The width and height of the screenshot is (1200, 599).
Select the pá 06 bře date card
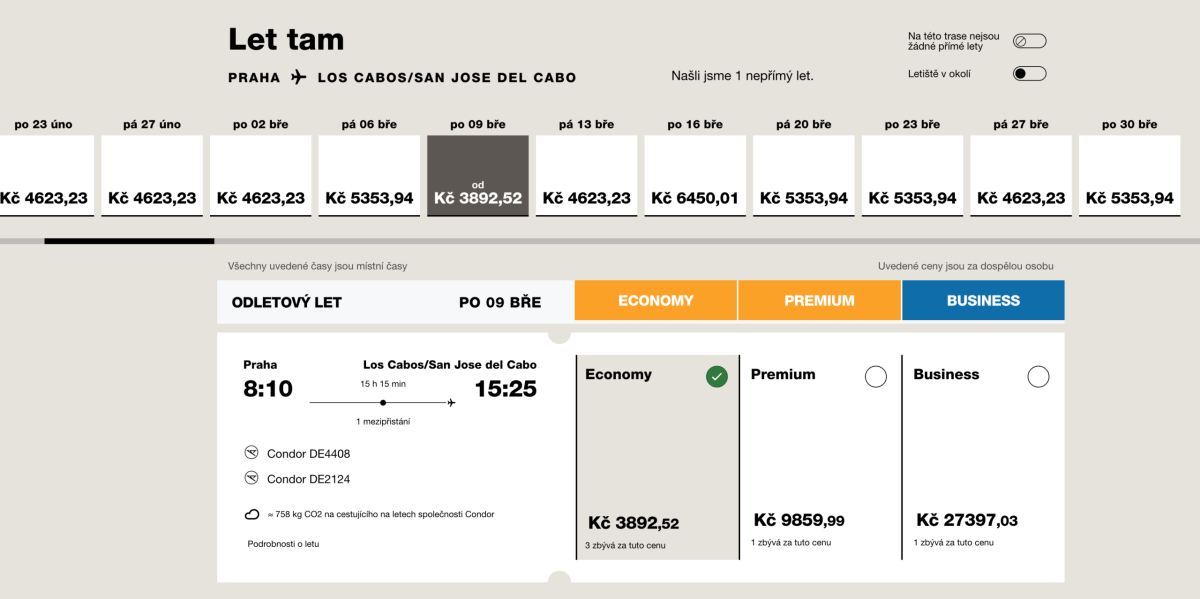pos(369,176)
